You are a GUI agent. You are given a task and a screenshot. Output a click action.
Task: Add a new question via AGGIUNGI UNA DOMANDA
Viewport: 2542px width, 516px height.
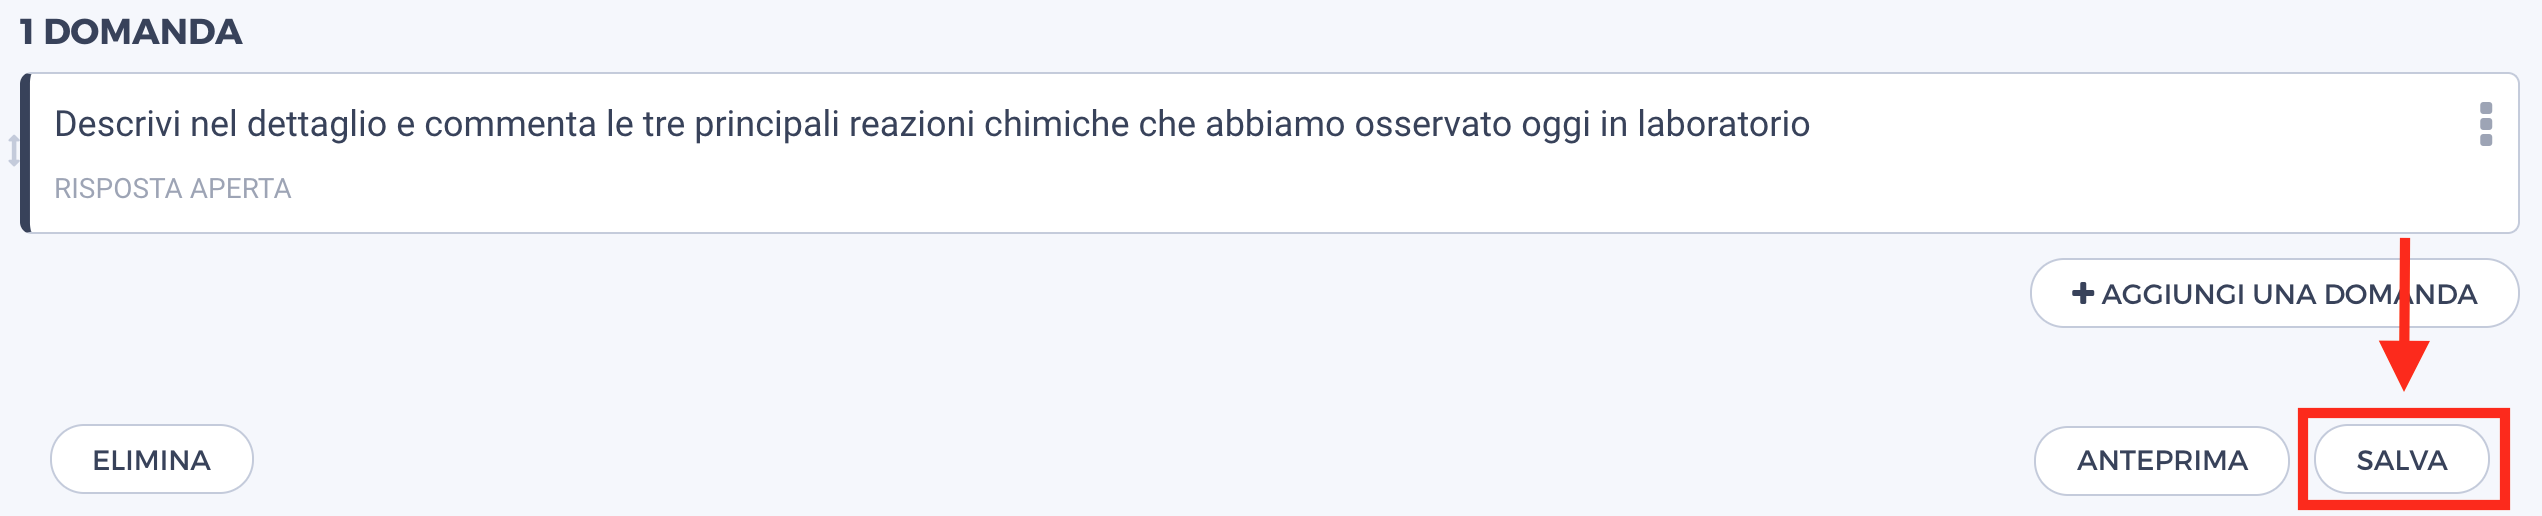coord(2274,293)
